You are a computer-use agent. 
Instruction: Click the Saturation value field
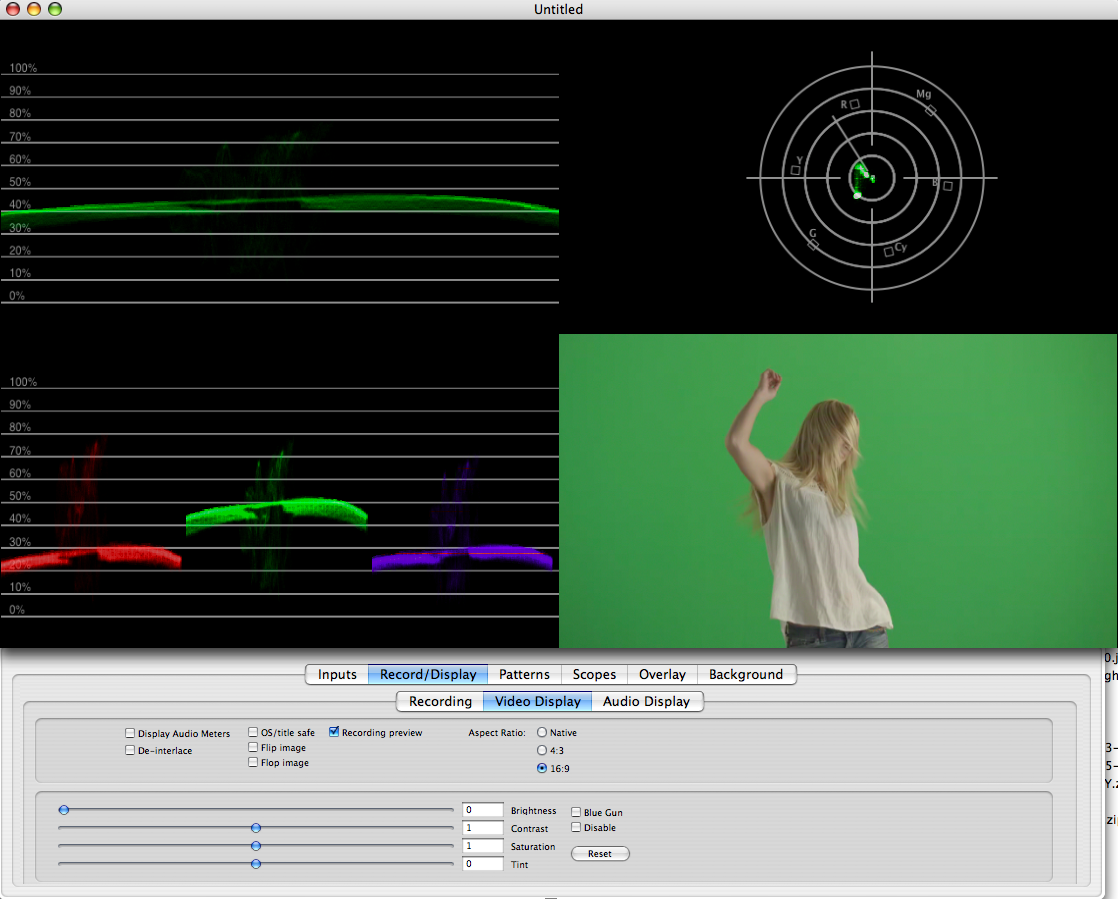coord(483,846)
